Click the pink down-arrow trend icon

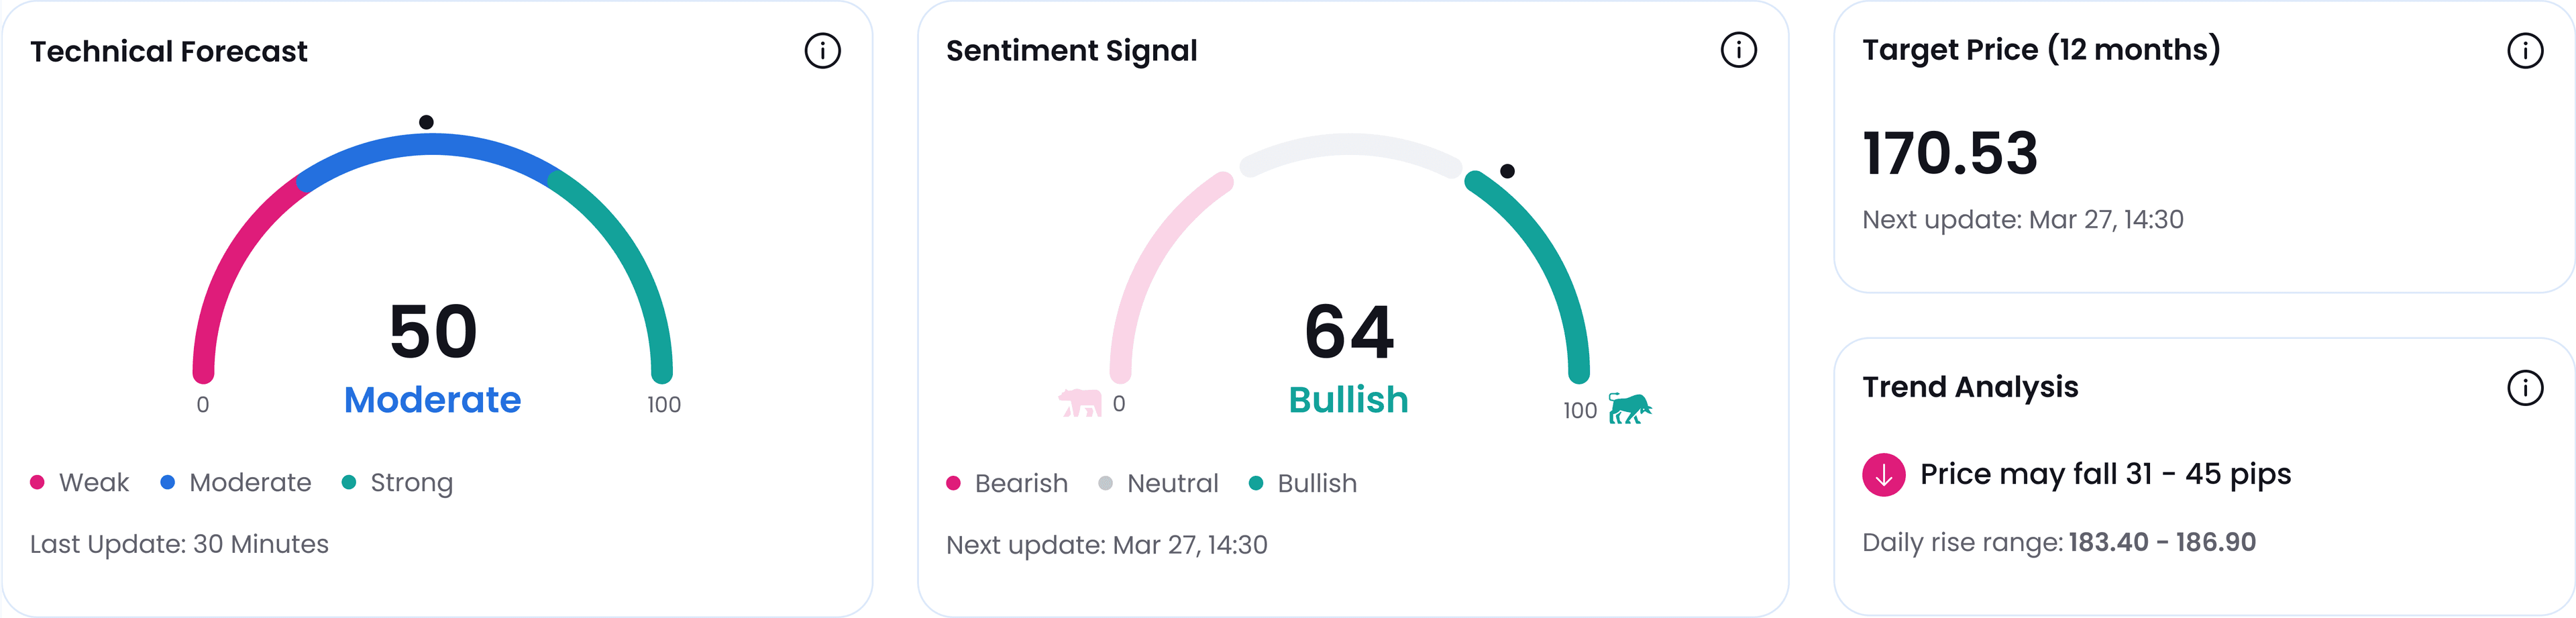[x=1883, y=474]
